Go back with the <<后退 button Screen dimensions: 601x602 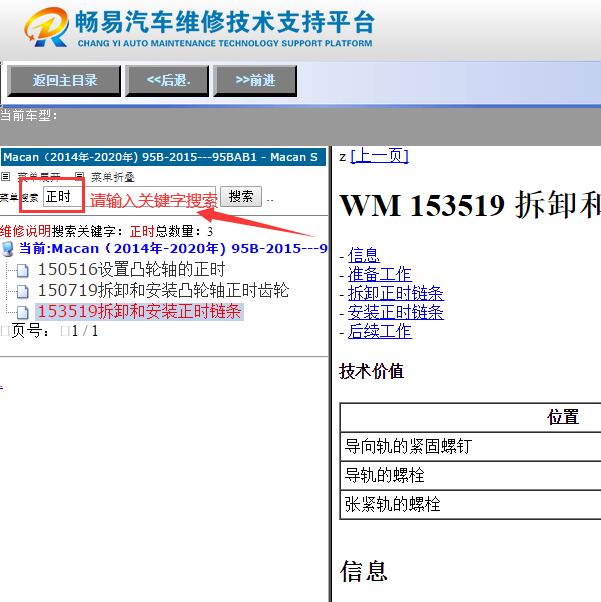[167, 81]
